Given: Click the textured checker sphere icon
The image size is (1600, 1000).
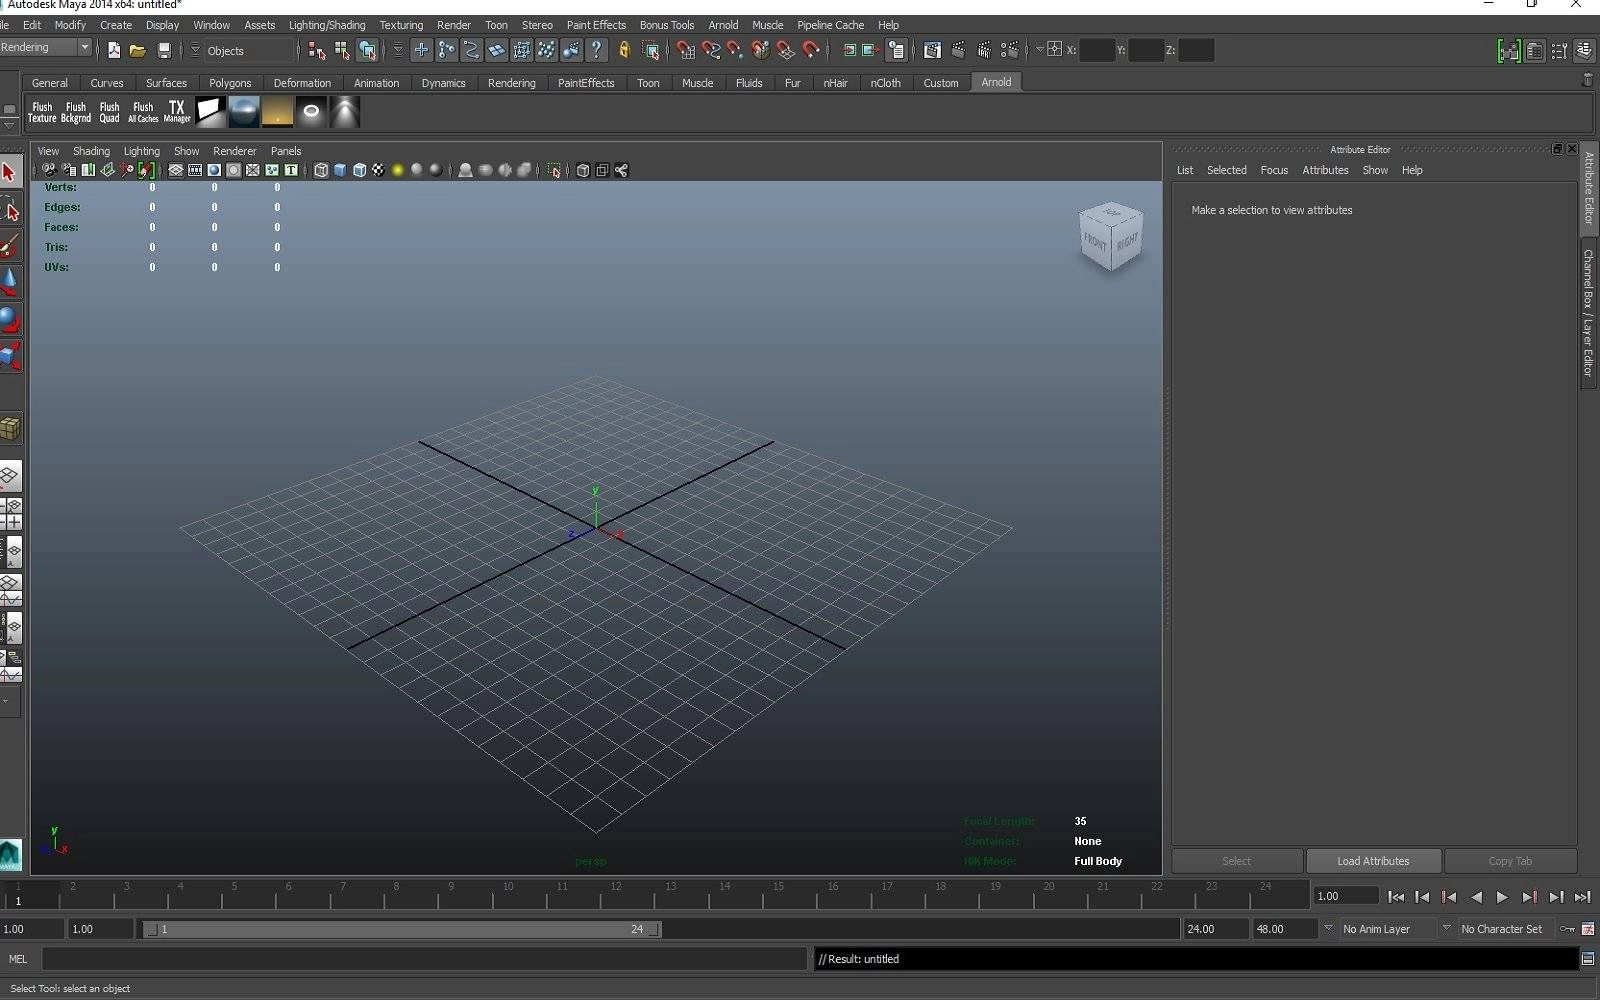Looking at the screenshot, I should coord(378,170).
